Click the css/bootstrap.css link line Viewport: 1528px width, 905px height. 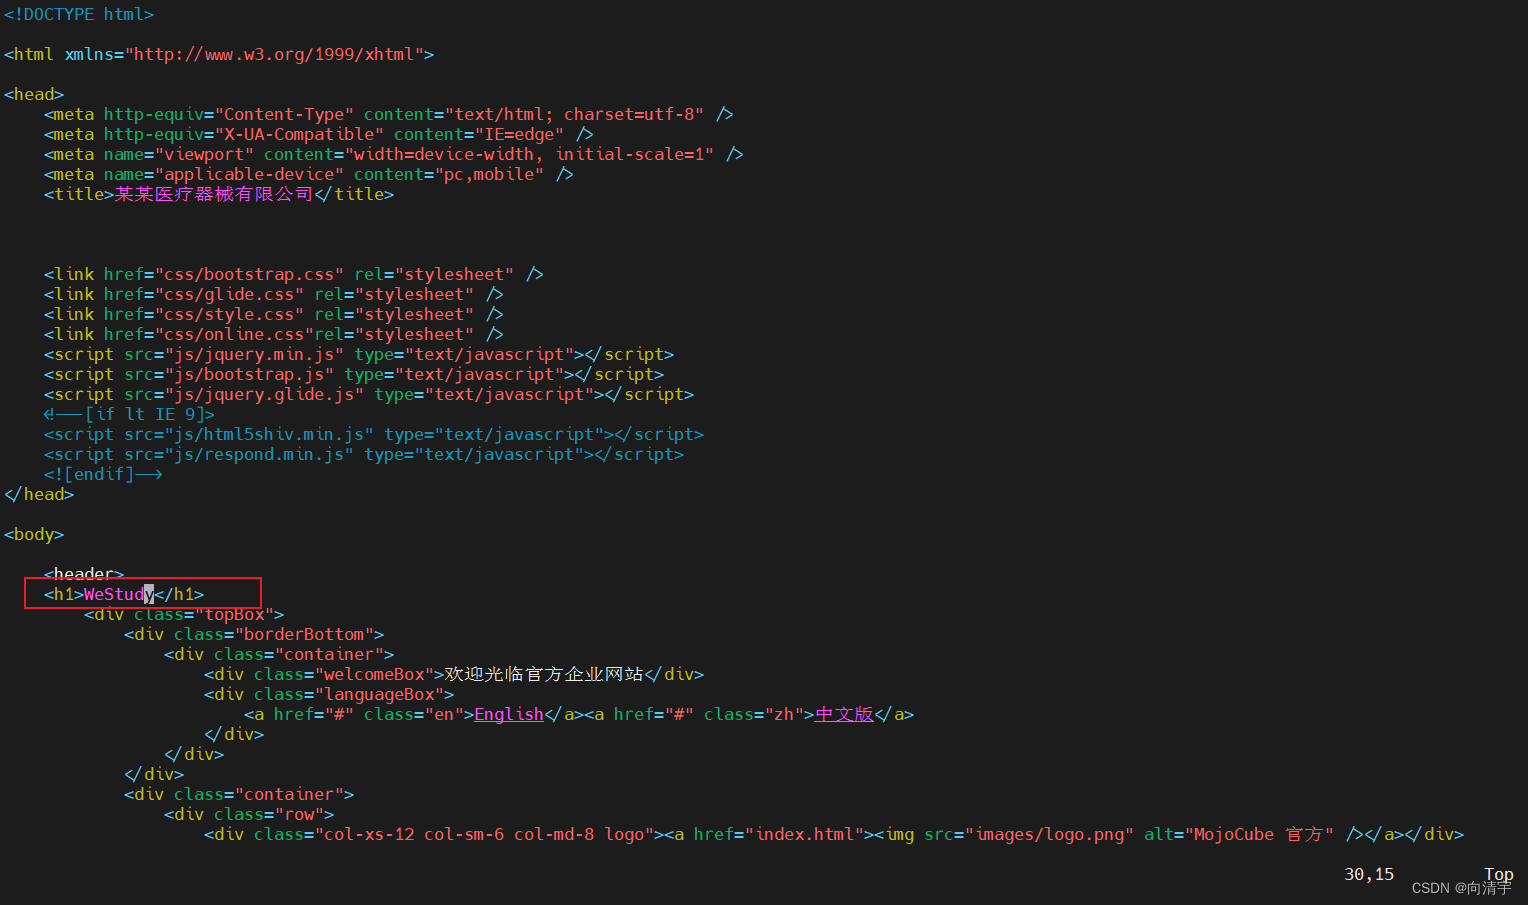tap(294, 274)
